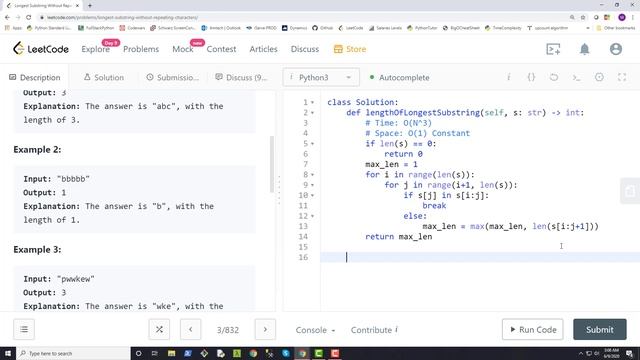Fold the if block on line 5
This screenshot has width=640, height=360.
tap(313, 144)
